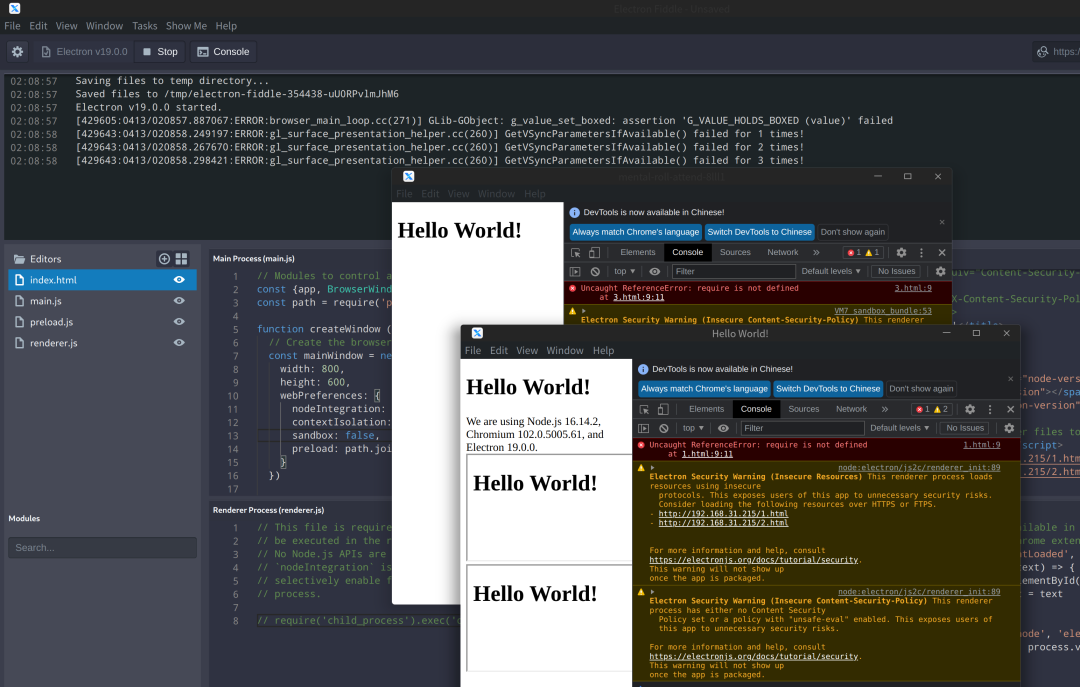
Task: Click the console Filter field in rear window
Action: pos(734,271)
